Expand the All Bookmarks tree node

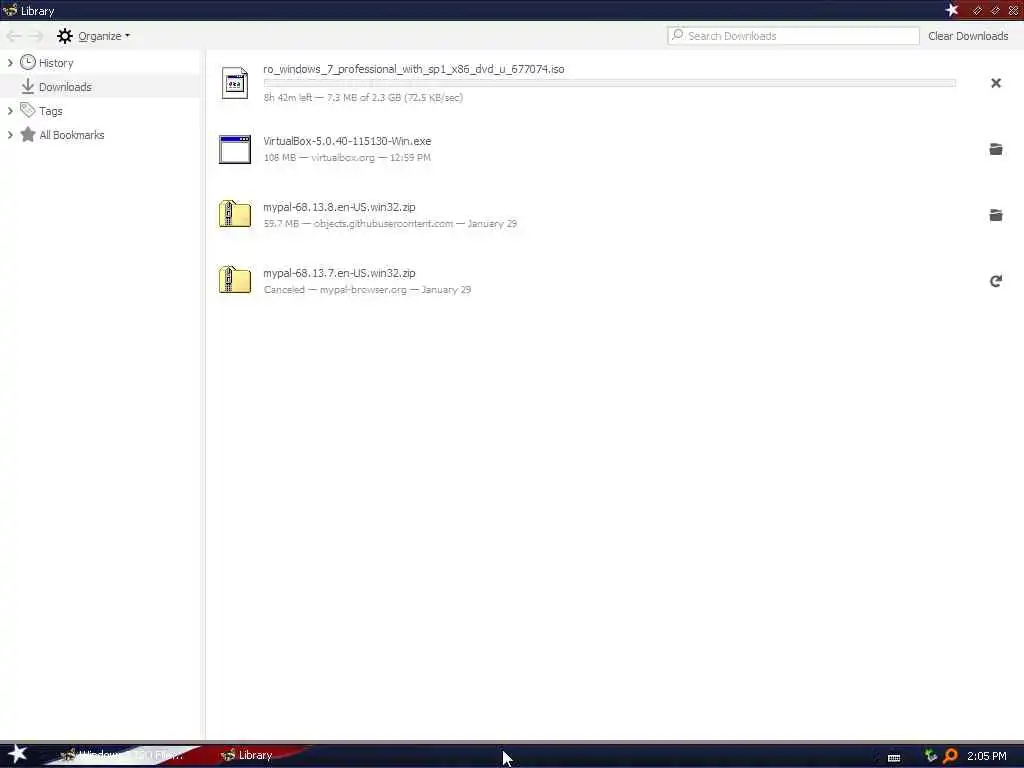[10, 135]
